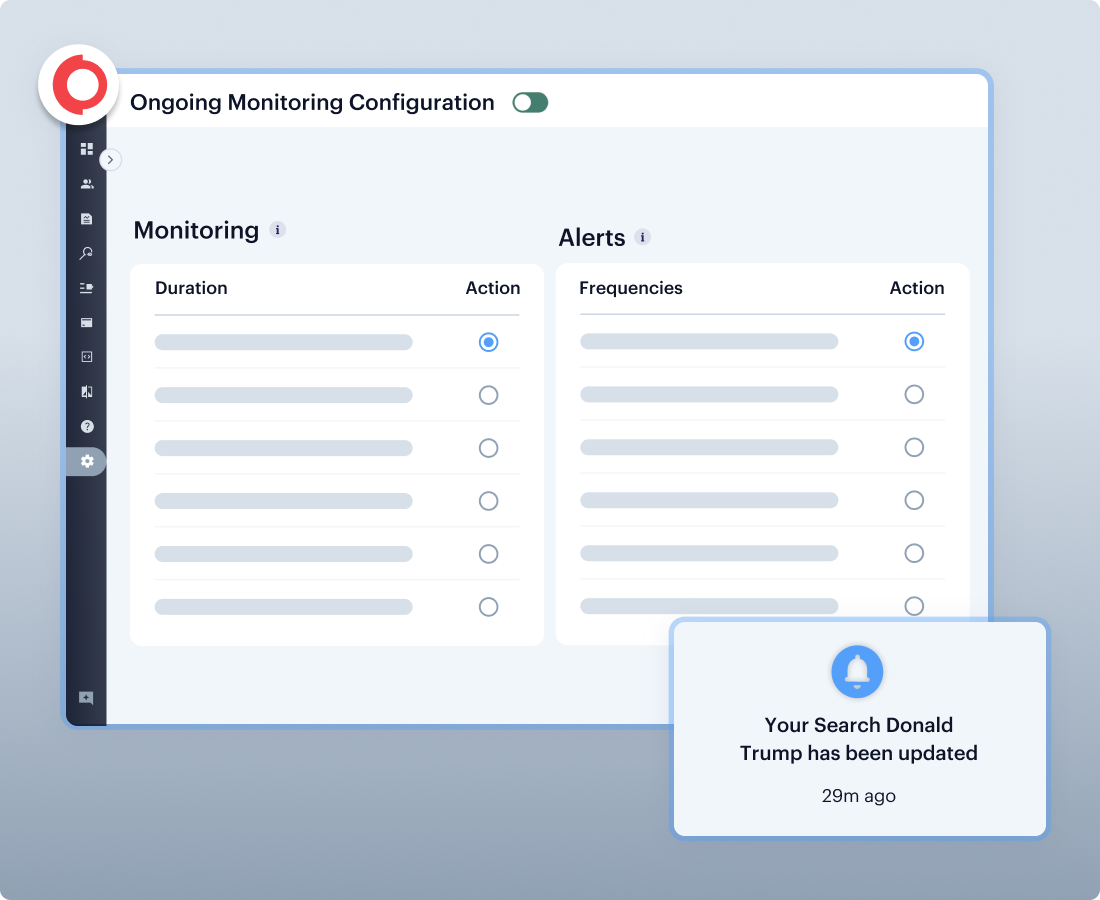Viewport: 1100px width, 900px height.
Task: Open the users icon in sidebar
Action: 87,184
